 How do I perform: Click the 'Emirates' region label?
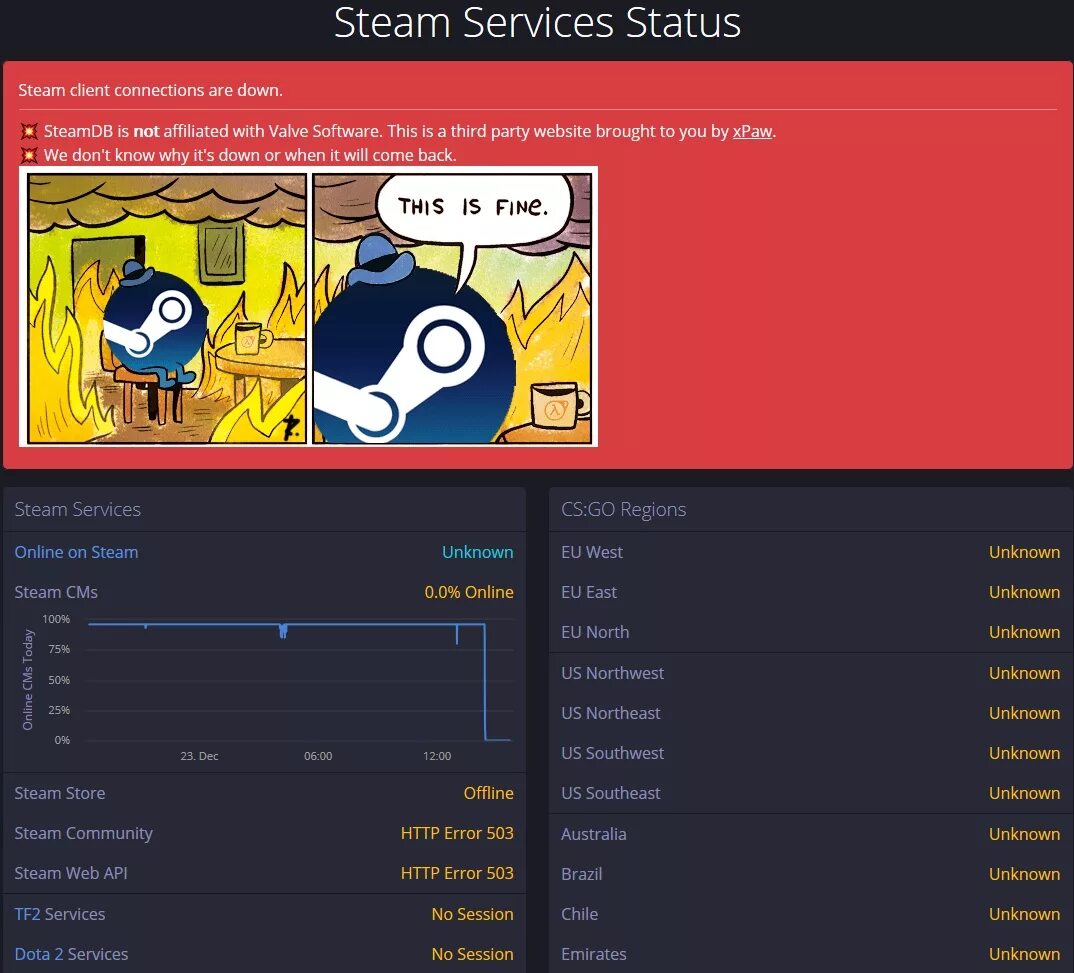coord(593,954)
